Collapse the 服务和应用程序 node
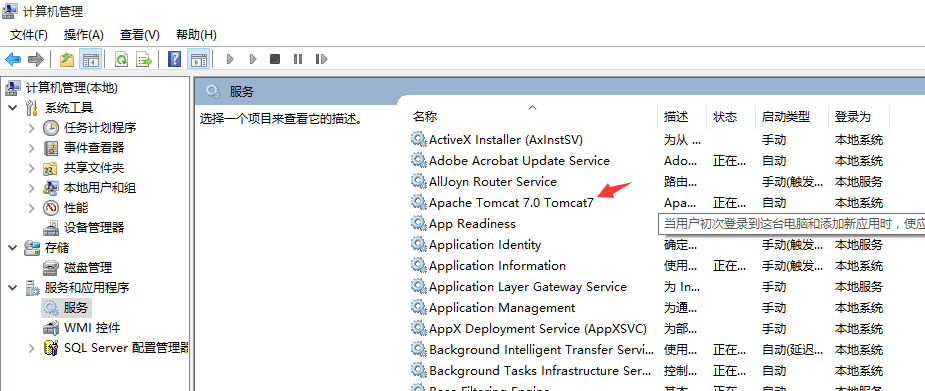This screenshot has width=925, height=391. (12, 288)
